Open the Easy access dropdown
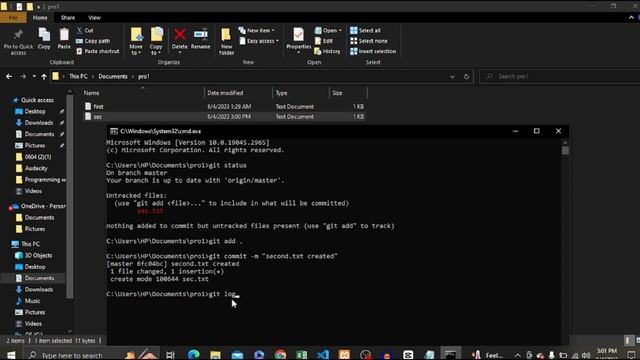This screenshot has width=640, height=360. [x=259, y=41]
